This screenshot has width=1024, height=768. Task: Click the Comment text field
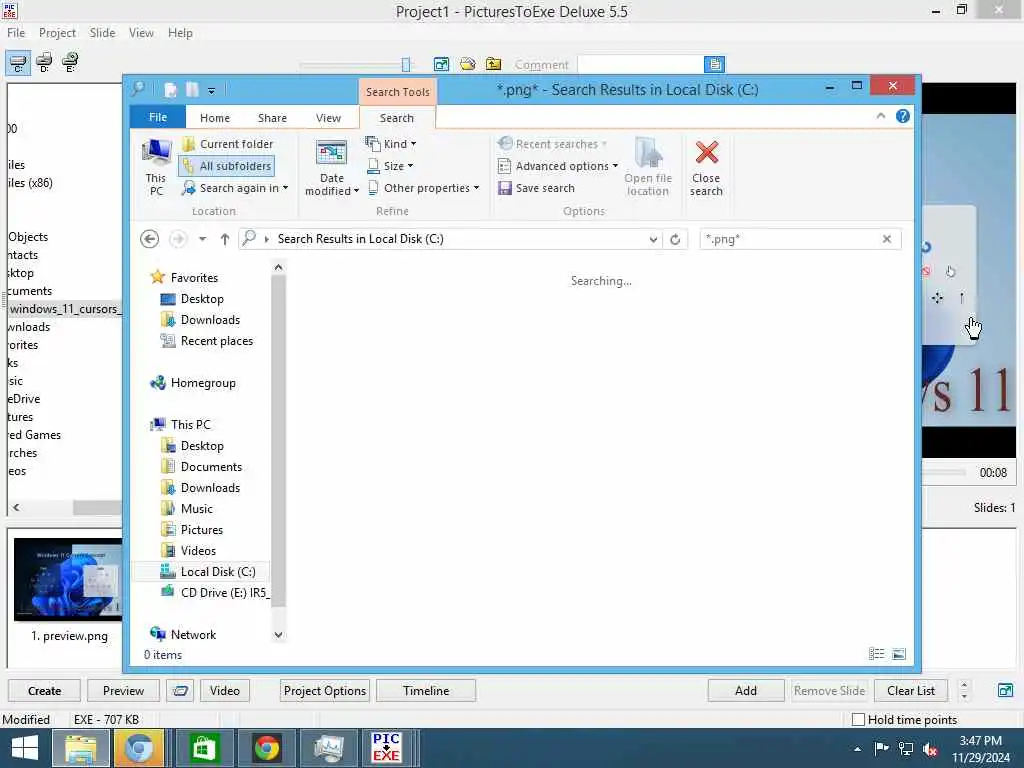point(641,64)
